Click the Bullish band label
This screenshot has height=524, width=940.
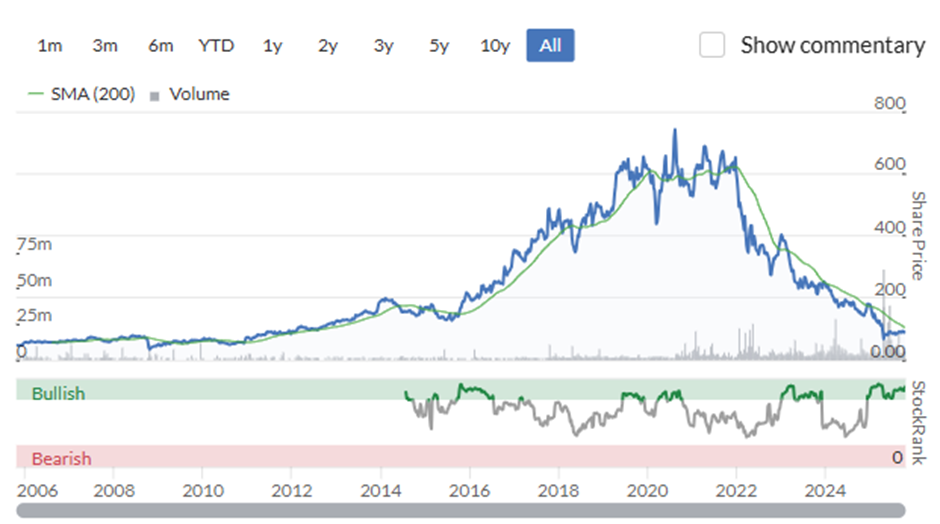(x=58, y=393)
